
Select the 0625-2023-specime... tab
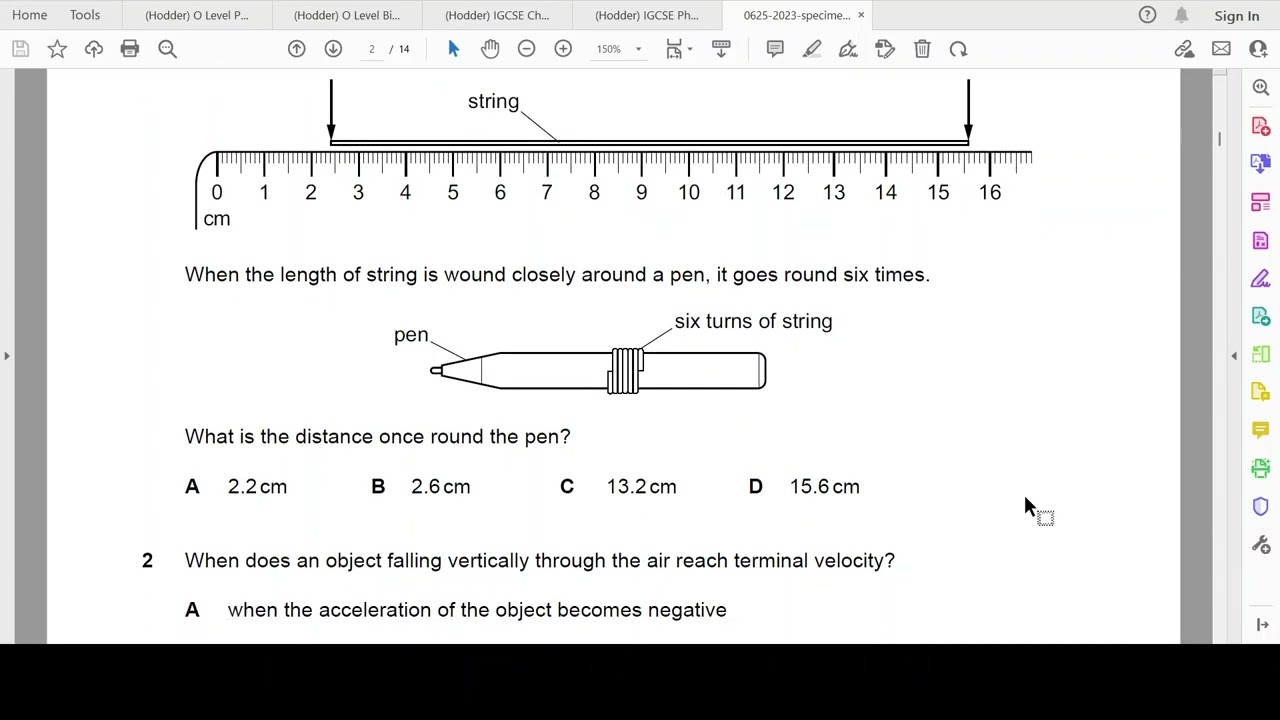(x=796, y=15)
